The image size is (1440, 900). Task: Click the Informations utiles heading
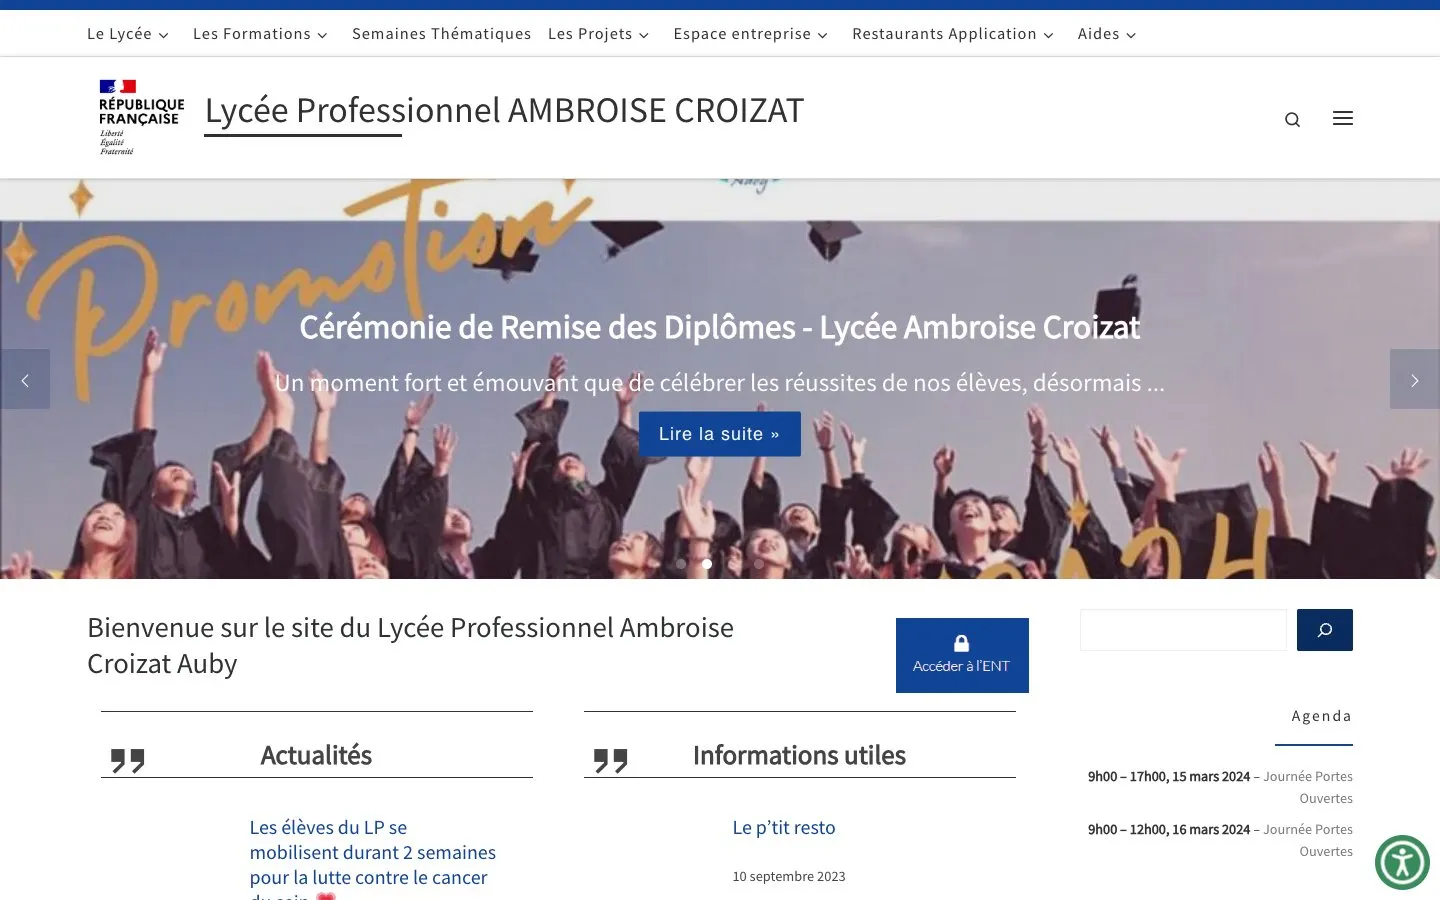tap(799, 755)
